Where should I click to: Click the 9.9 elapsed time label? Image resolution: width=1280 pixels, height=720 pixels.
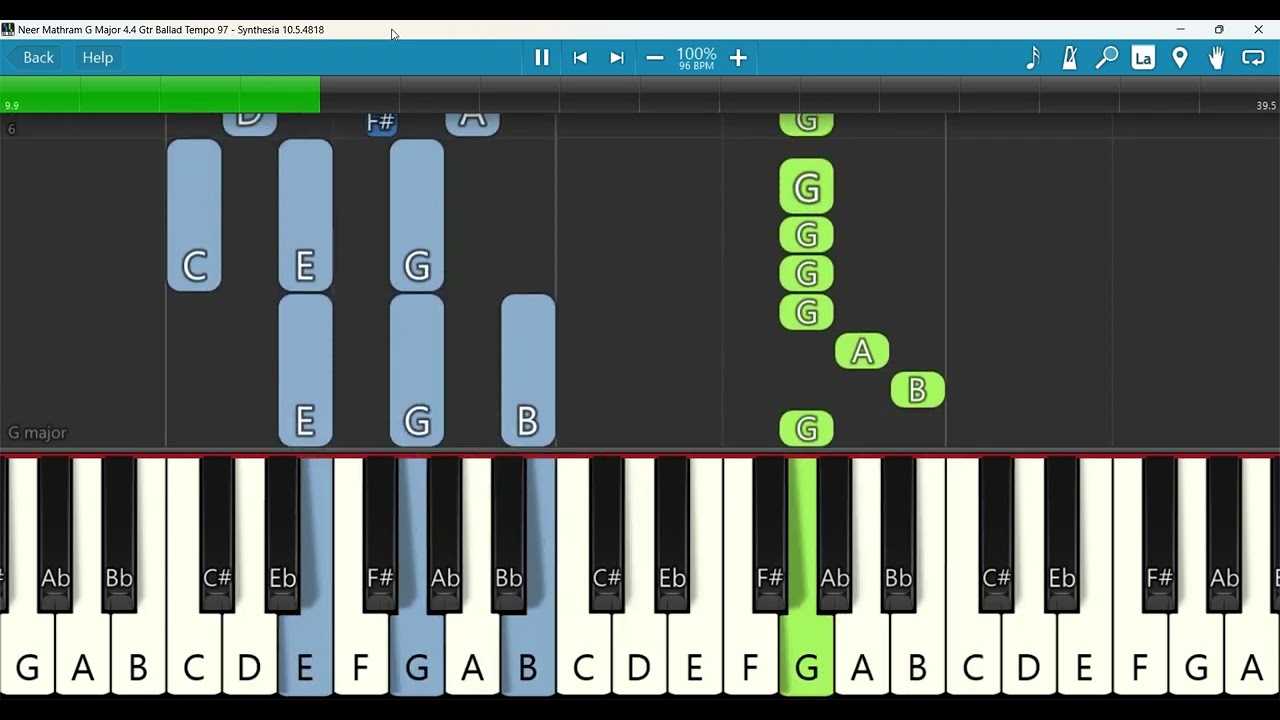pos(11,106)
